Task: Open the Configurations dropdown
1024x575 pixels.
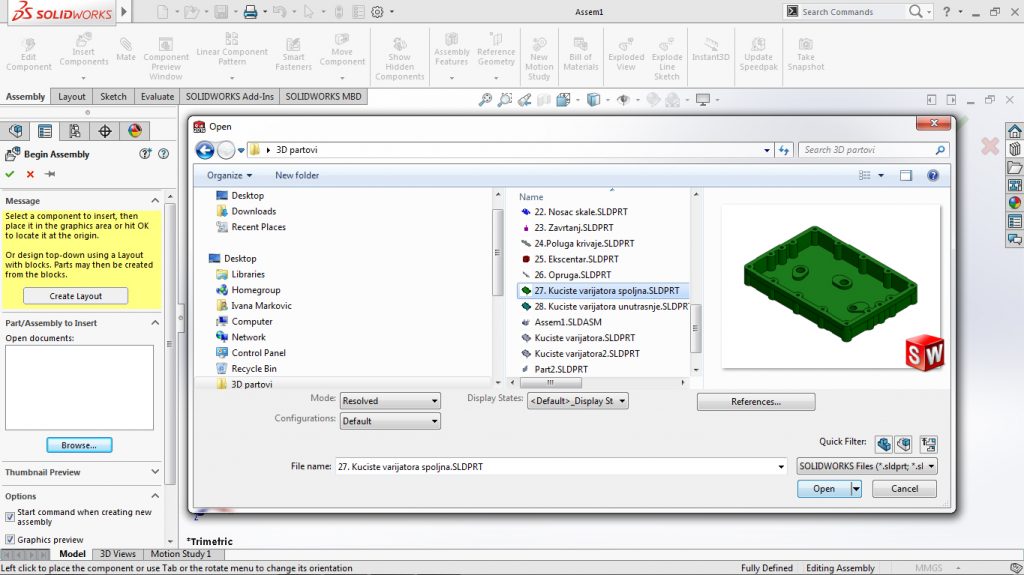Action: 390,421
